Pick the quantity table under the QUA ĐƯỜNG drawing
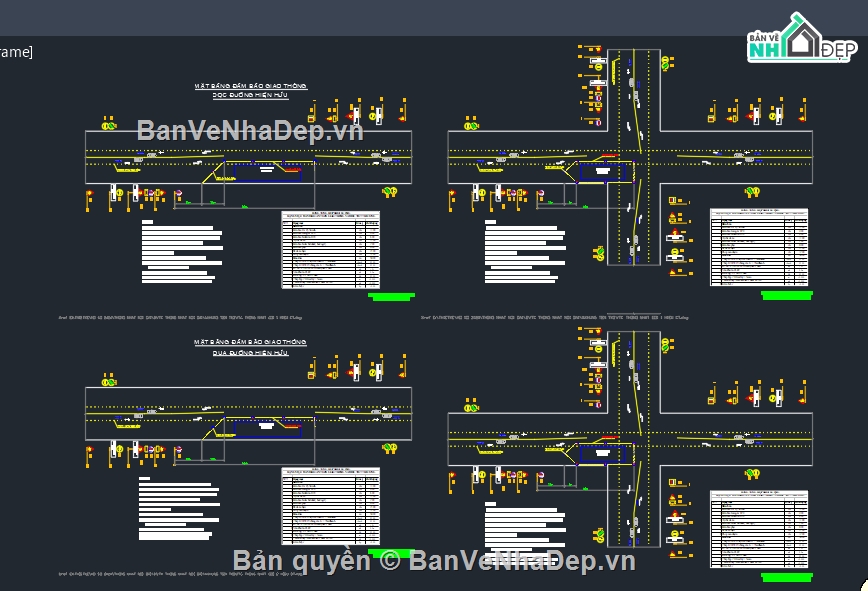 click(330, 506)
